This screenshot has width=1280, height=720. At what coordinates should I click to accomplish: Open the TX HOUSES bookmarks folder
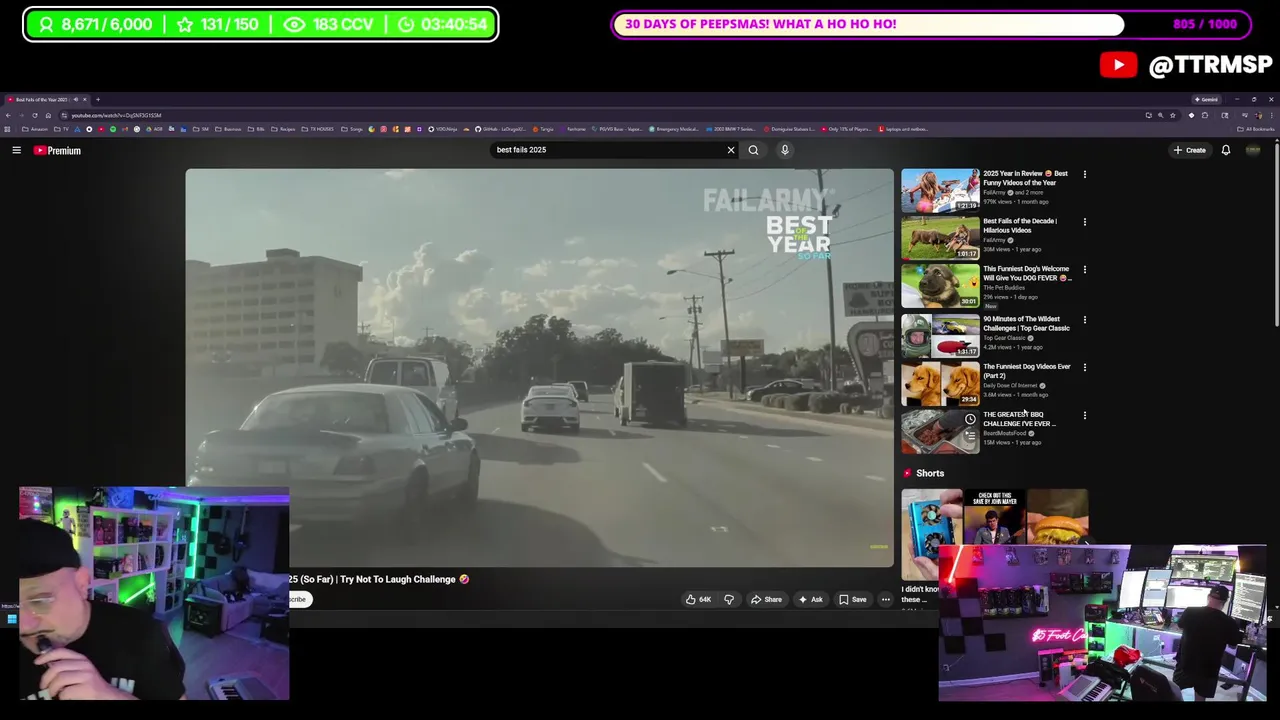click(x=319, y=129)
